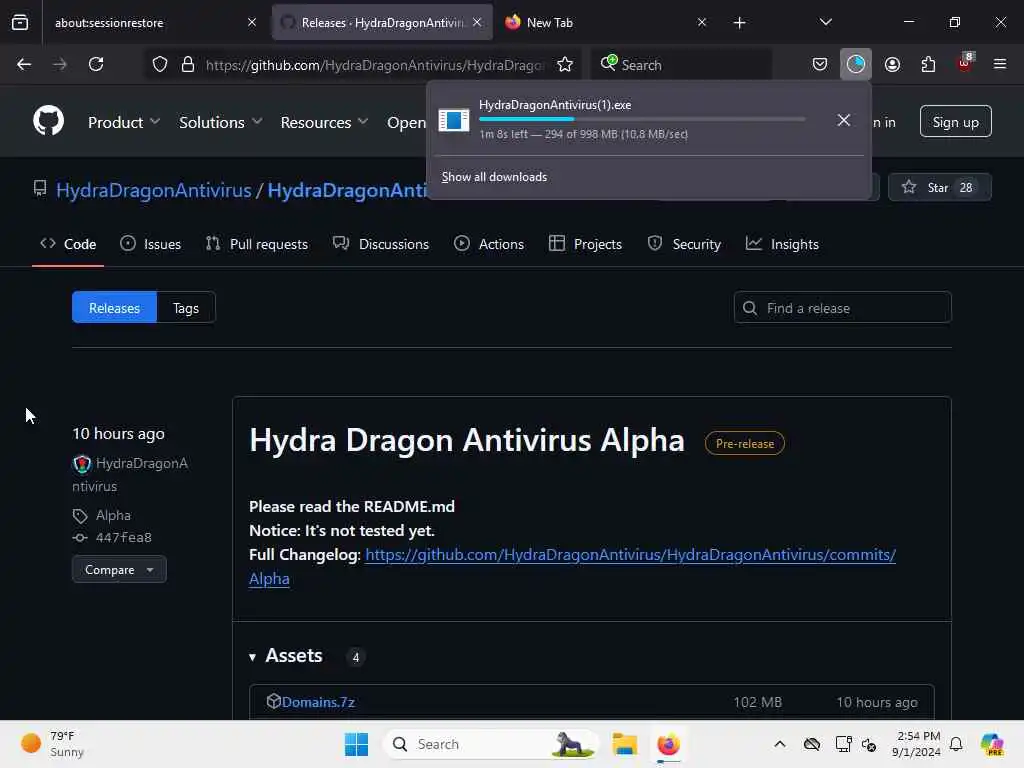
Task: Open the Firefox account icon
Action: [x=892, y=65]
